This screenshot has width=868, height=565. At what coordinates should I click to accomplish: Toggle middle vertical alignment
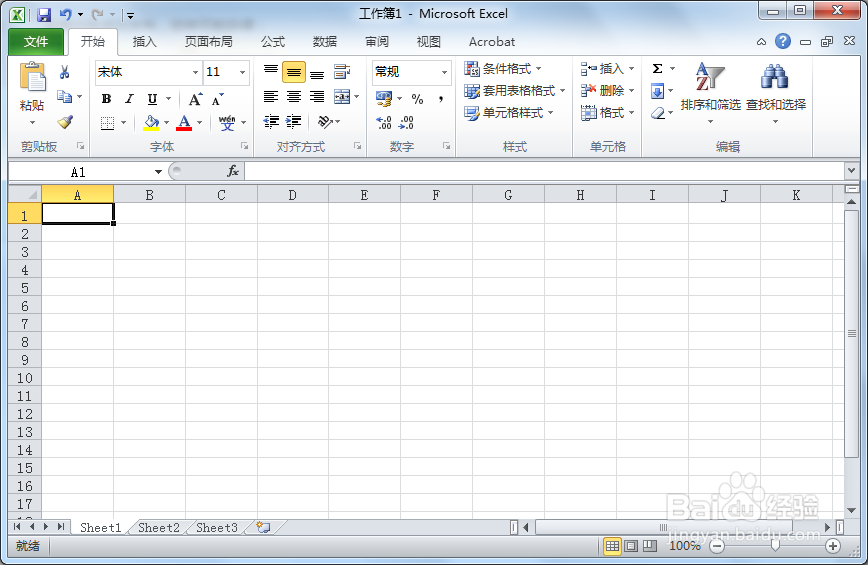click(293, 72)
